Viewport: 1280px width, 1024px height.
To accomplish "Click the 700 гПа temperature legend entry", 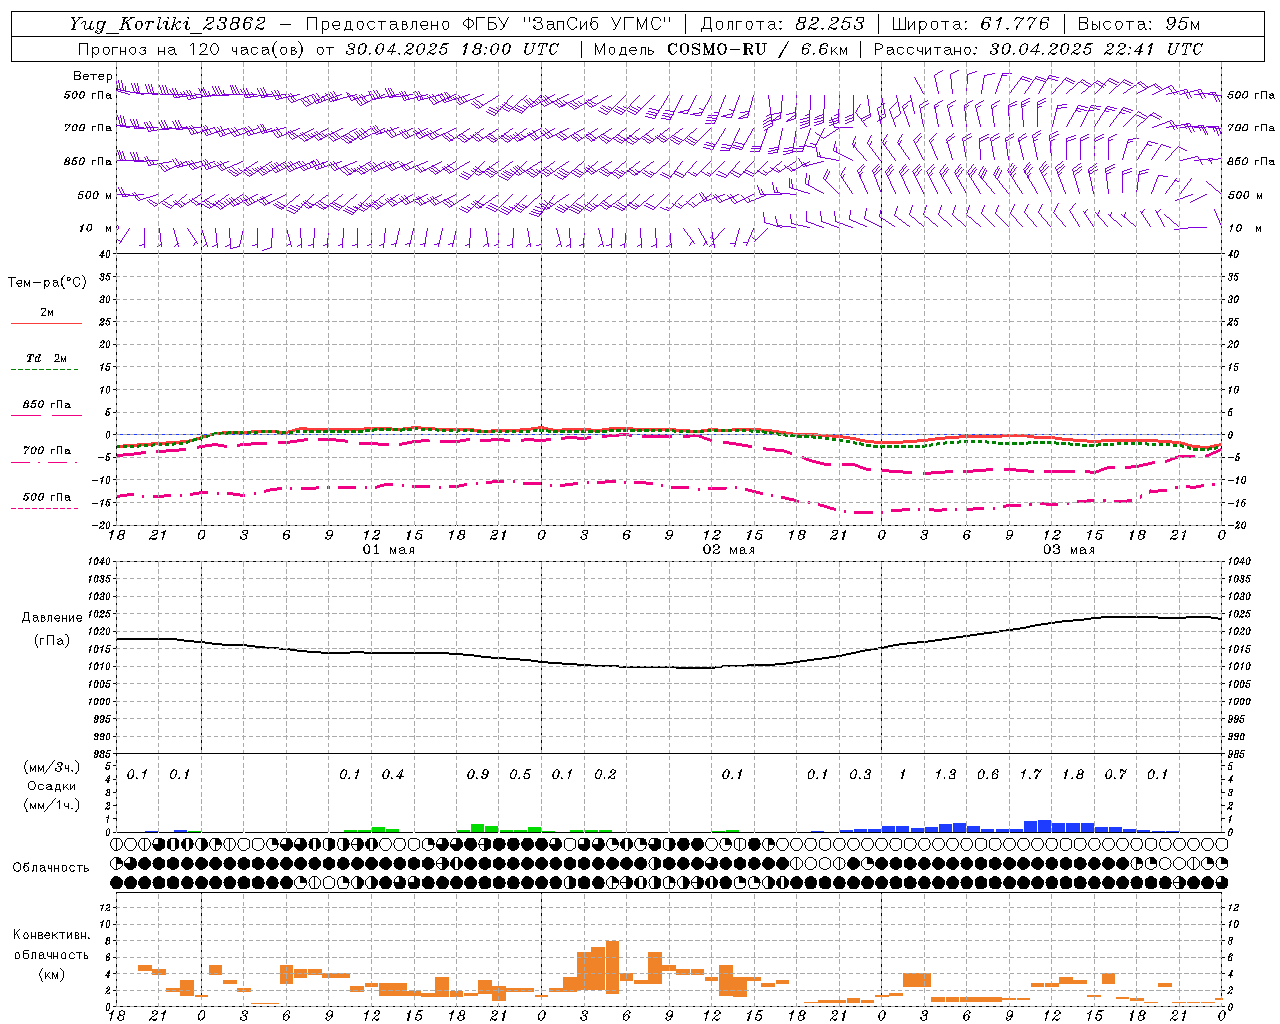I will pos(47,451).
